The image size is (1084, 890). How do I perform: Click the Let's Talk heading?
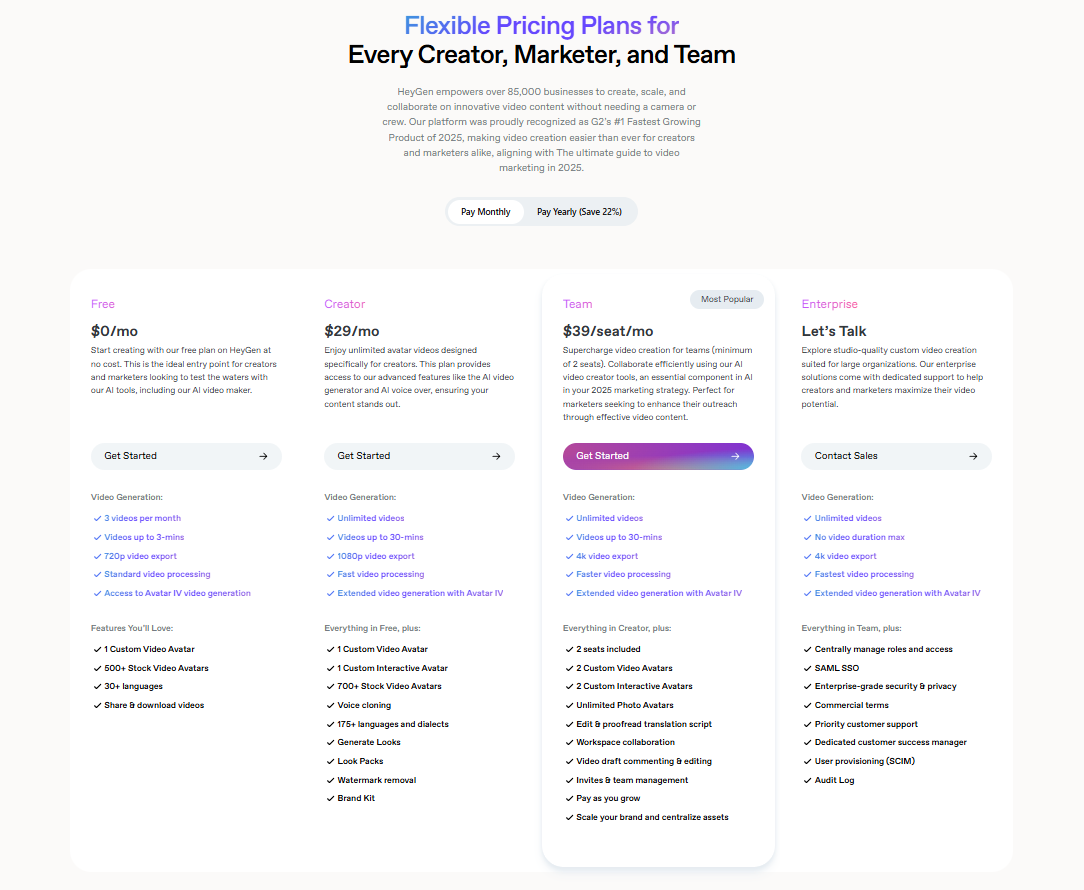[834, 331]
